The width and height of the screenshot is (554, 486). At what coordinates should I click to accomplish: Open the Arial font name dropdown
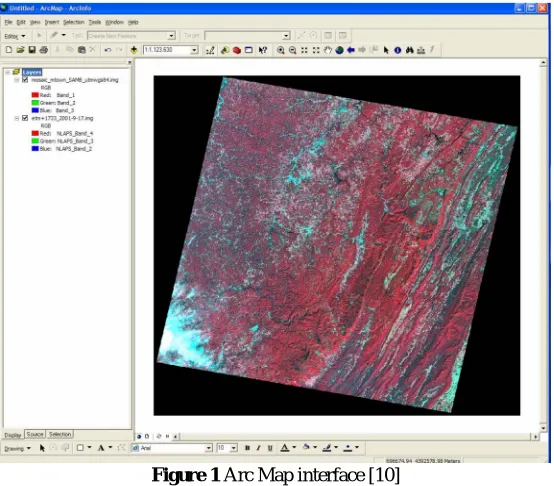point(209,448)
